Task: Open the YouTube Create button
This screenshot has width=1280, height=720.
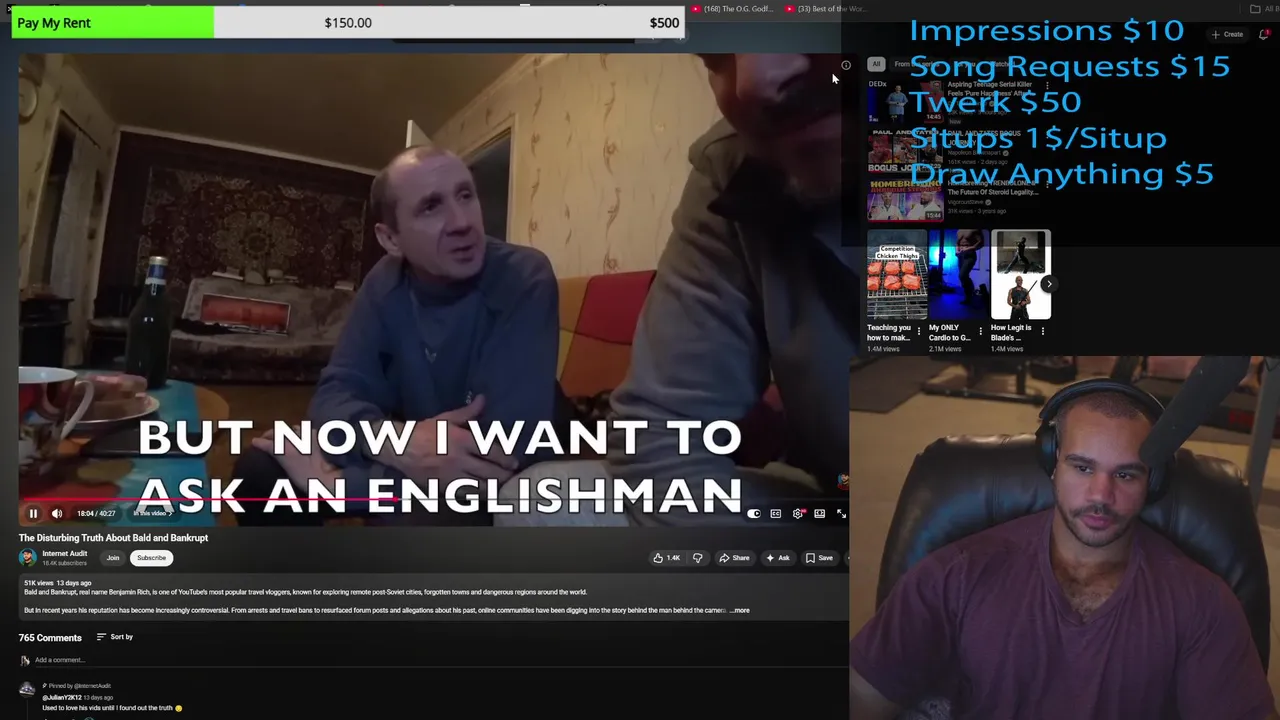Action: tap(1228, 34)
